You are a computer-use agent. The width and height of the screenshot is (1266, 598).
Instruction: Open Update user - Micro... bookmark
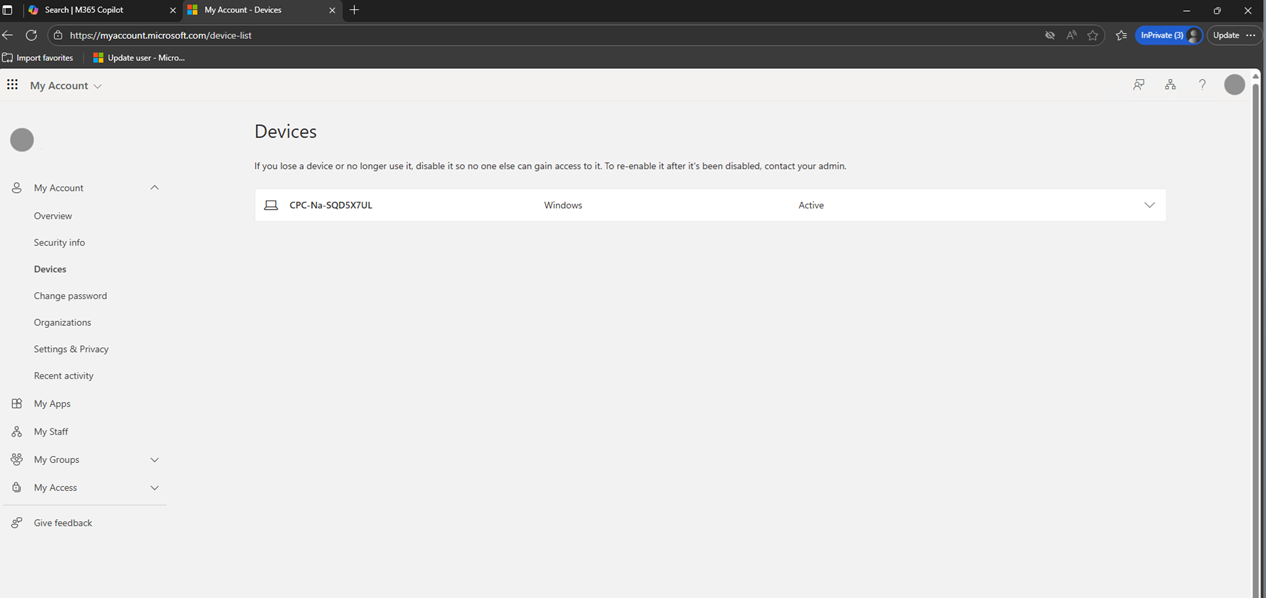click(139, 58)
